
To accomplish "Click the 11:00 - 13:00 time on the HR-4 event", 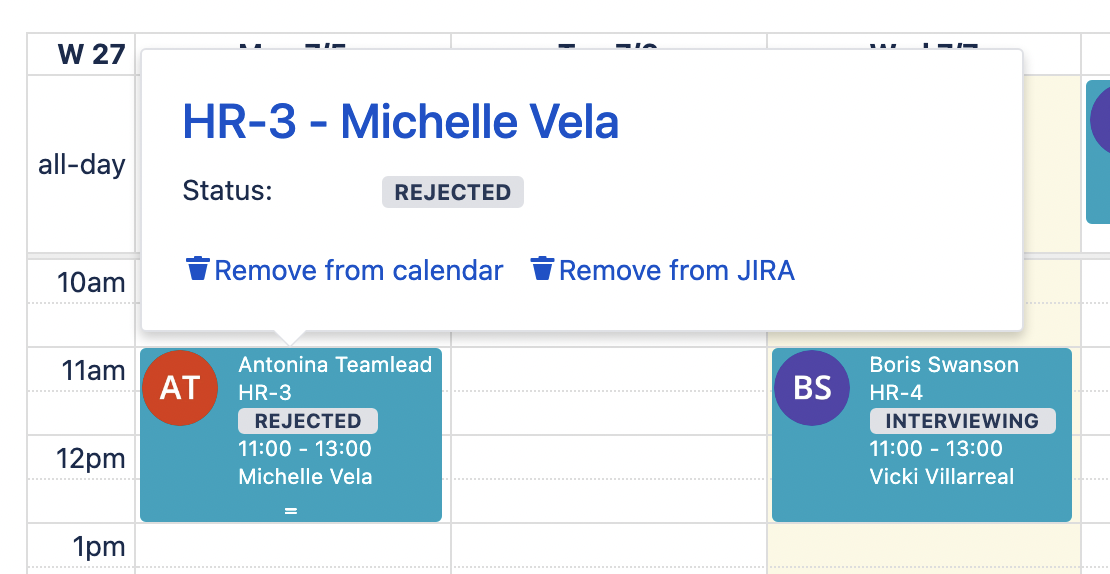I will pyautogui.click(x=936, y=449).
